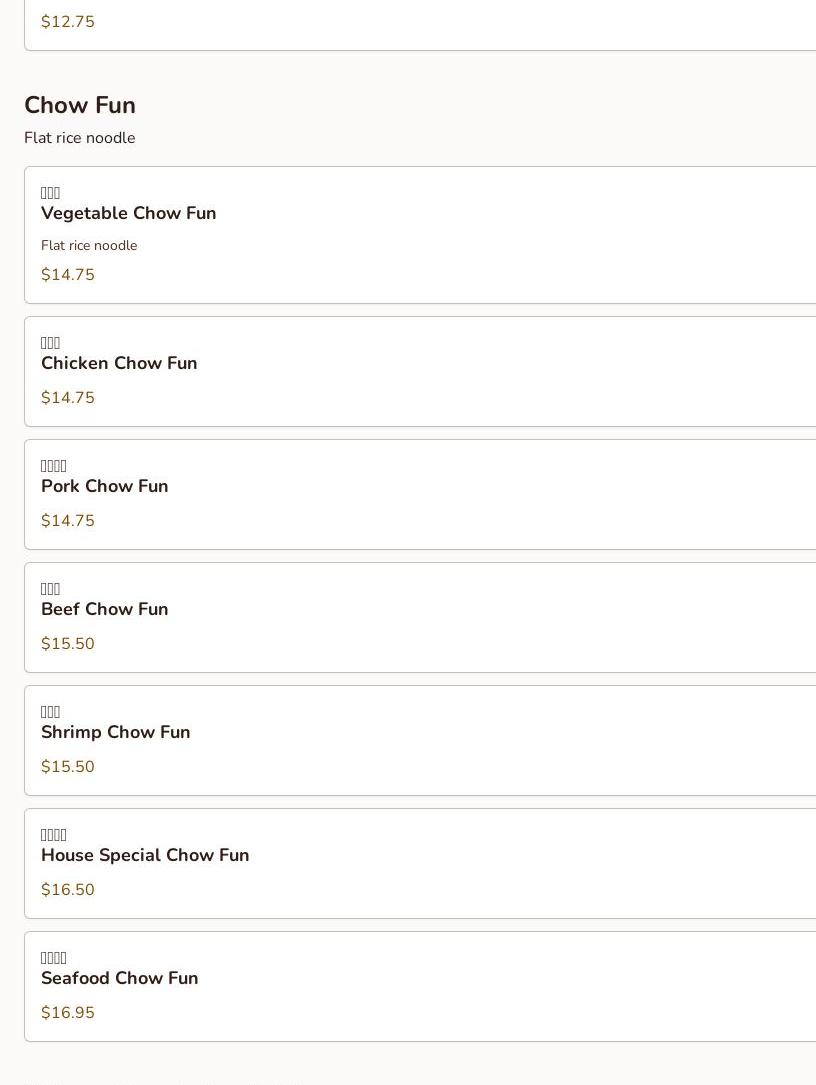Choose Pork Chow Fun from the menu
The height and width of the screenshot is (1085, 816).
point(104,486)
